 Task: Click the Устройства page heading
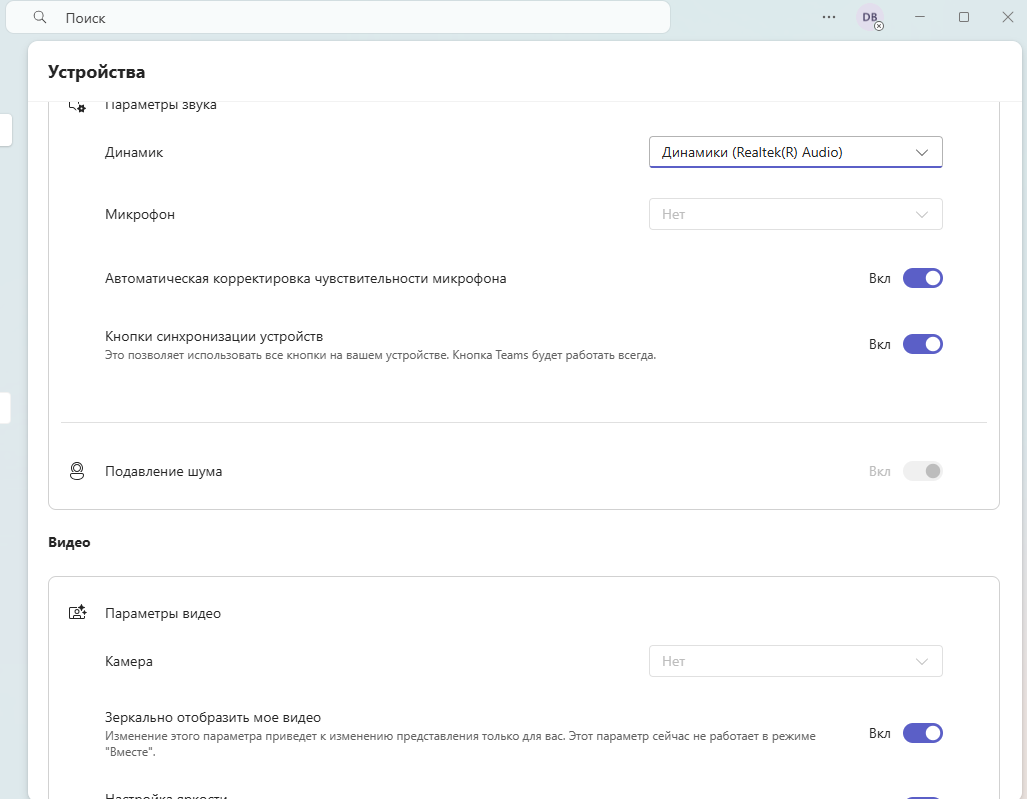click(x=96, y=72)
